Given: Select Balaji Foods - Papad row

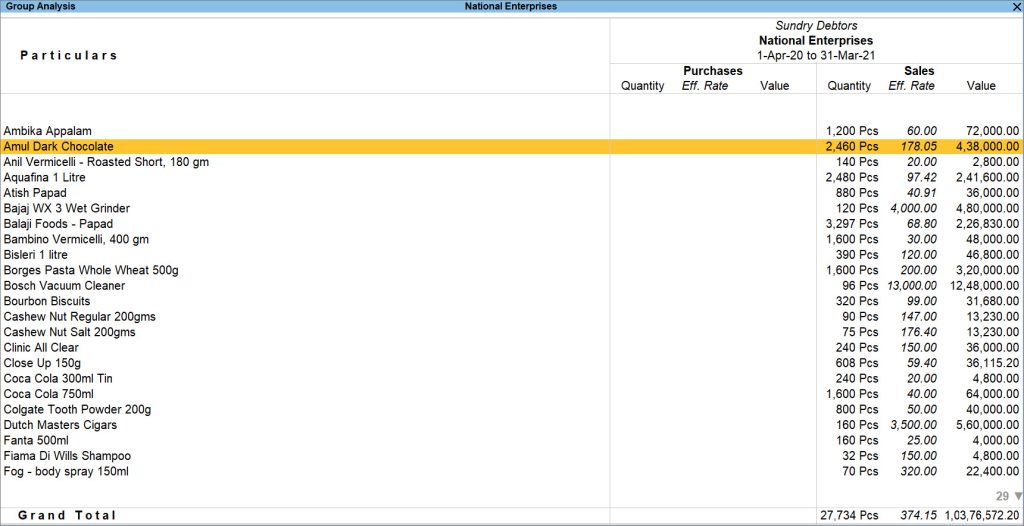Looking at the screenshot, I should [512, 224].
